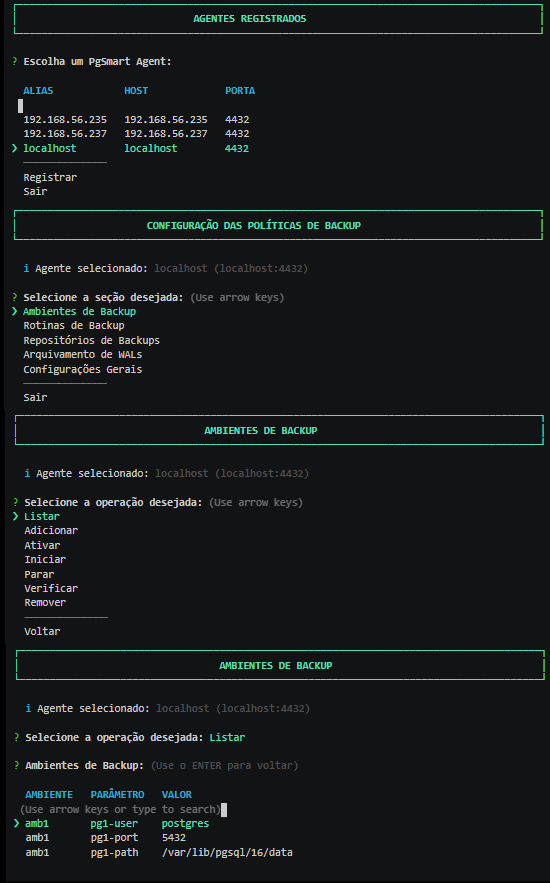Click the CONFIGURAÇÃO DAS POLÍTICAS DE BACKUP title
Viewport: 550px width, 883px height.
pyautogui.click(x=253, y=225)
